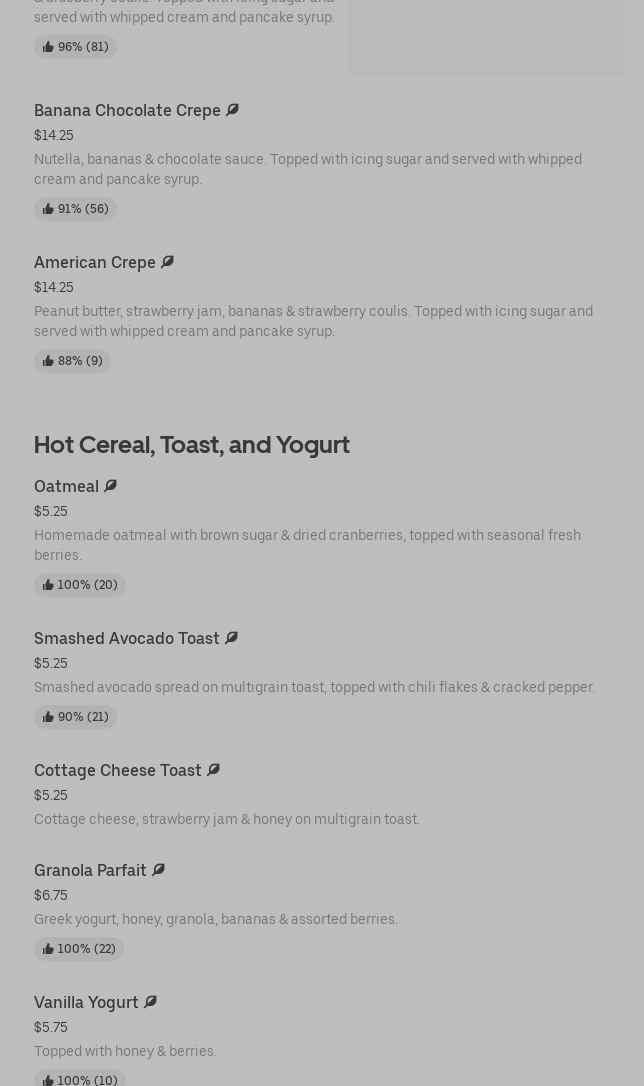Viewport: 644px width, 1086px height.
Task: Click the leaf icon next to Smashed Avocado Toast
Action: tap(231, 638)
